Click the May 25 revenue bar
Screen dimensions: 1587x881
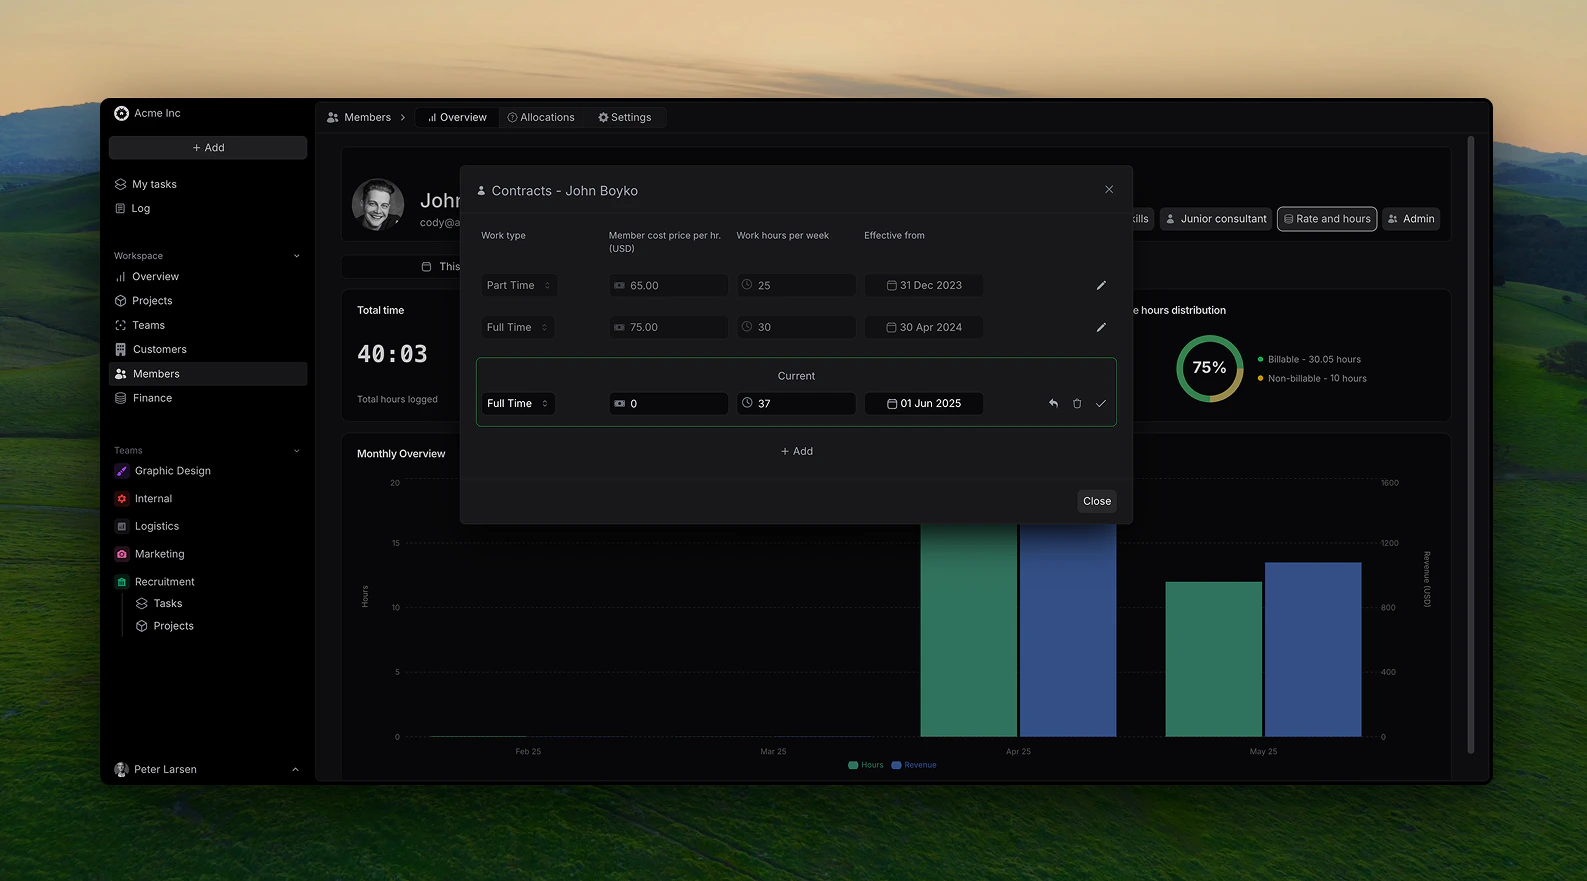pos(1313,650)
